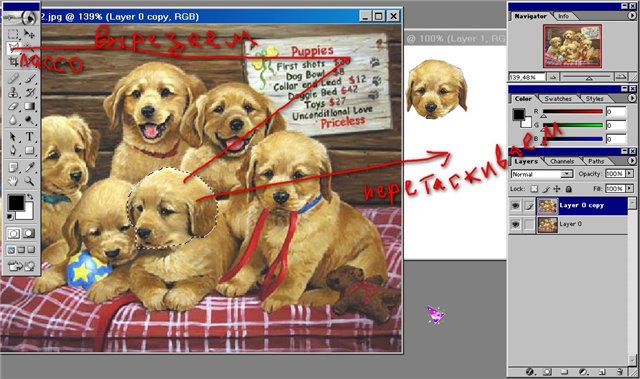
Task: Select the Lasso tool
Action: click(13, 48)
